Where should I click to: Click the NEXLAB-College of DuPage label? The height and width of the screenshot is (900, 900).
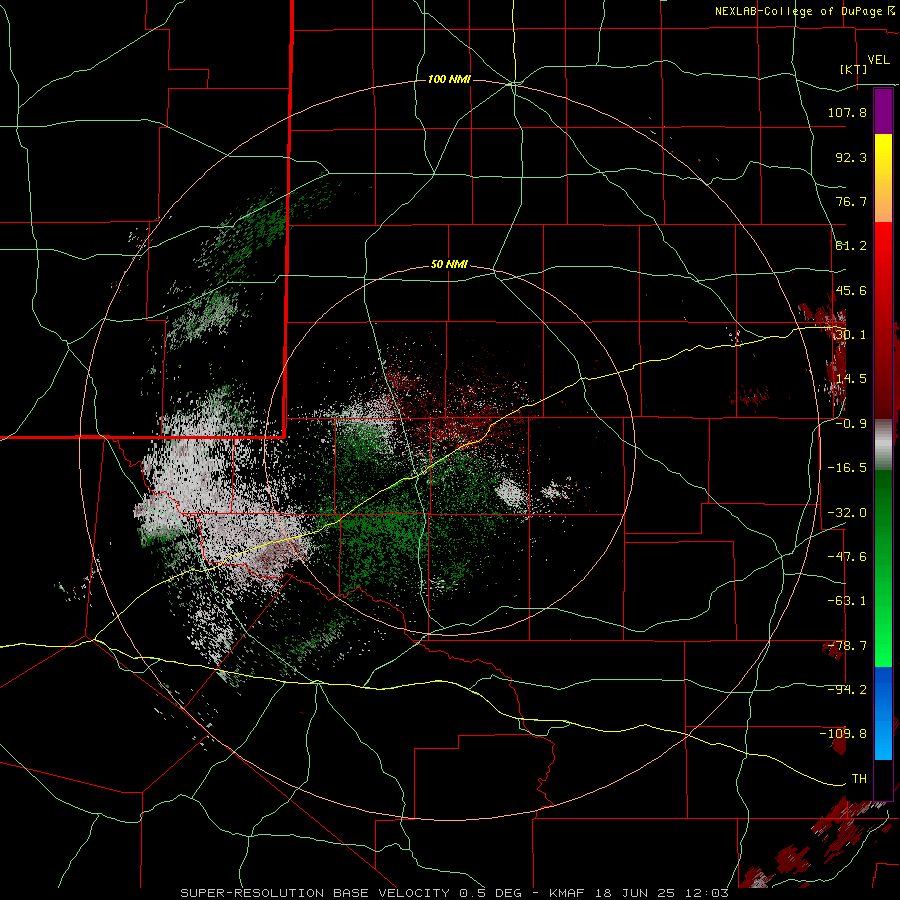point(798,11)
